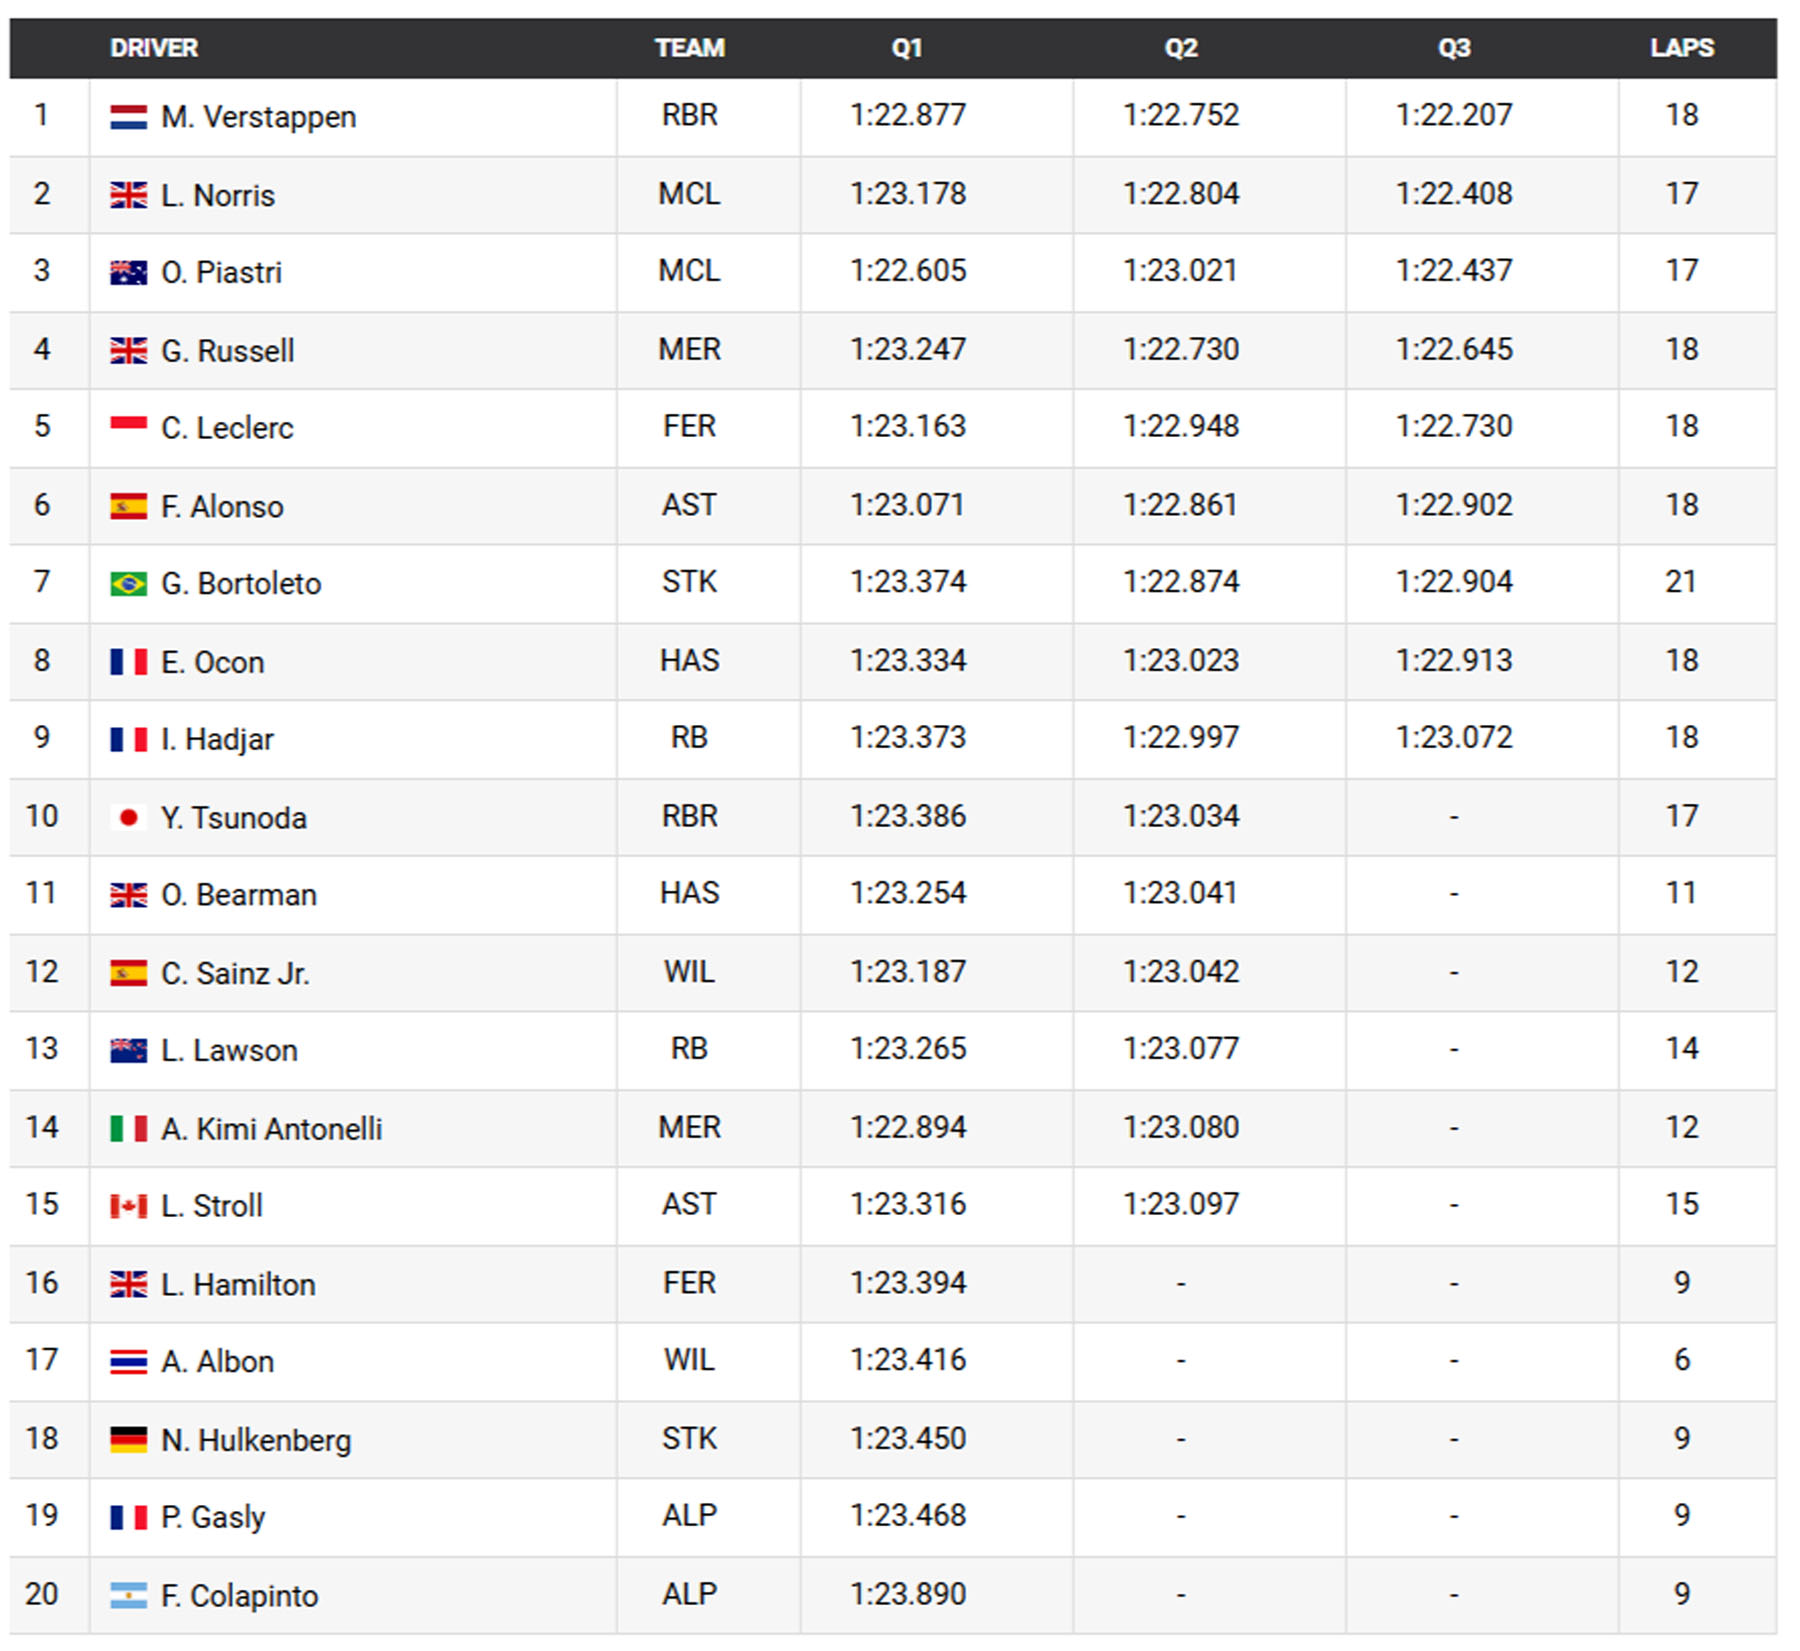1800x1651 pixels.
Task: Select L. Hamilton driver name
Action: point(238,1284)
